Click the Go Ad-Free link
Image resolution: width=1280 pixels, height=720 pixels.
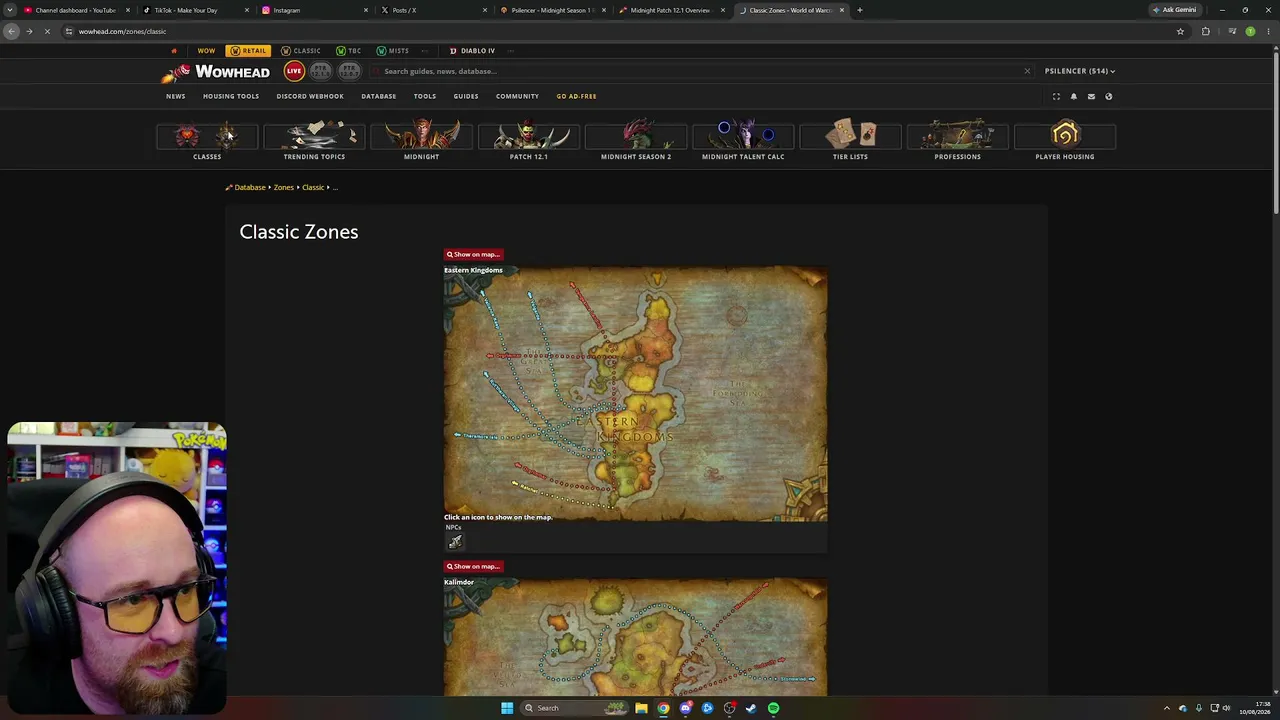[577, 96]
